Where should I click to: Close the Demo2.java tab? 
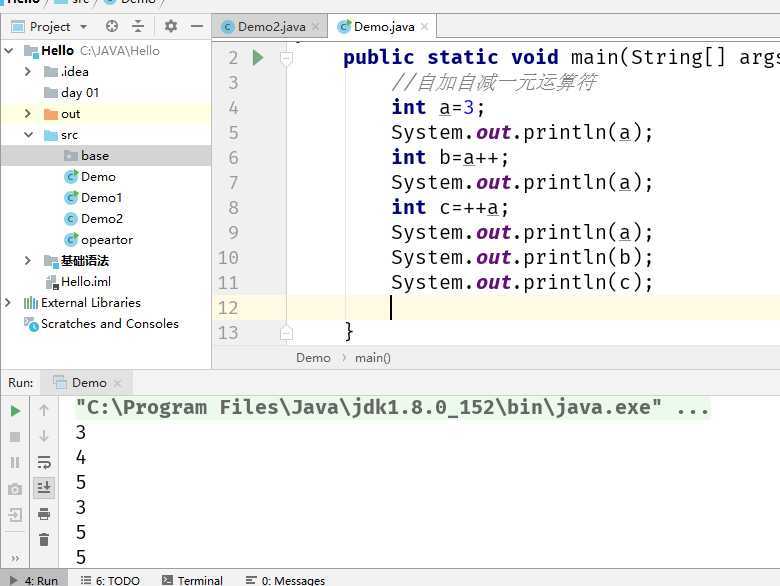coord(315,27)
